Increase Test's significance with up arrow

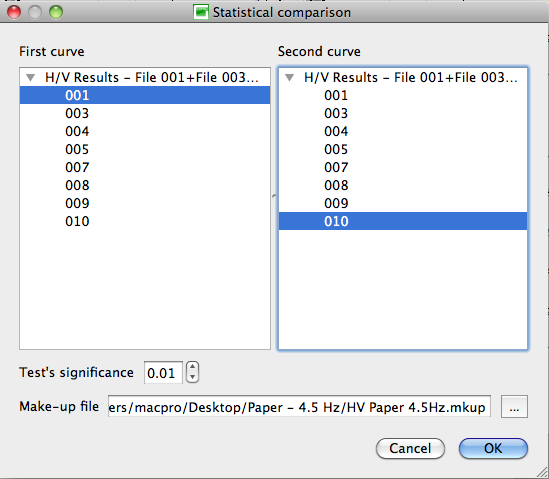193,367
